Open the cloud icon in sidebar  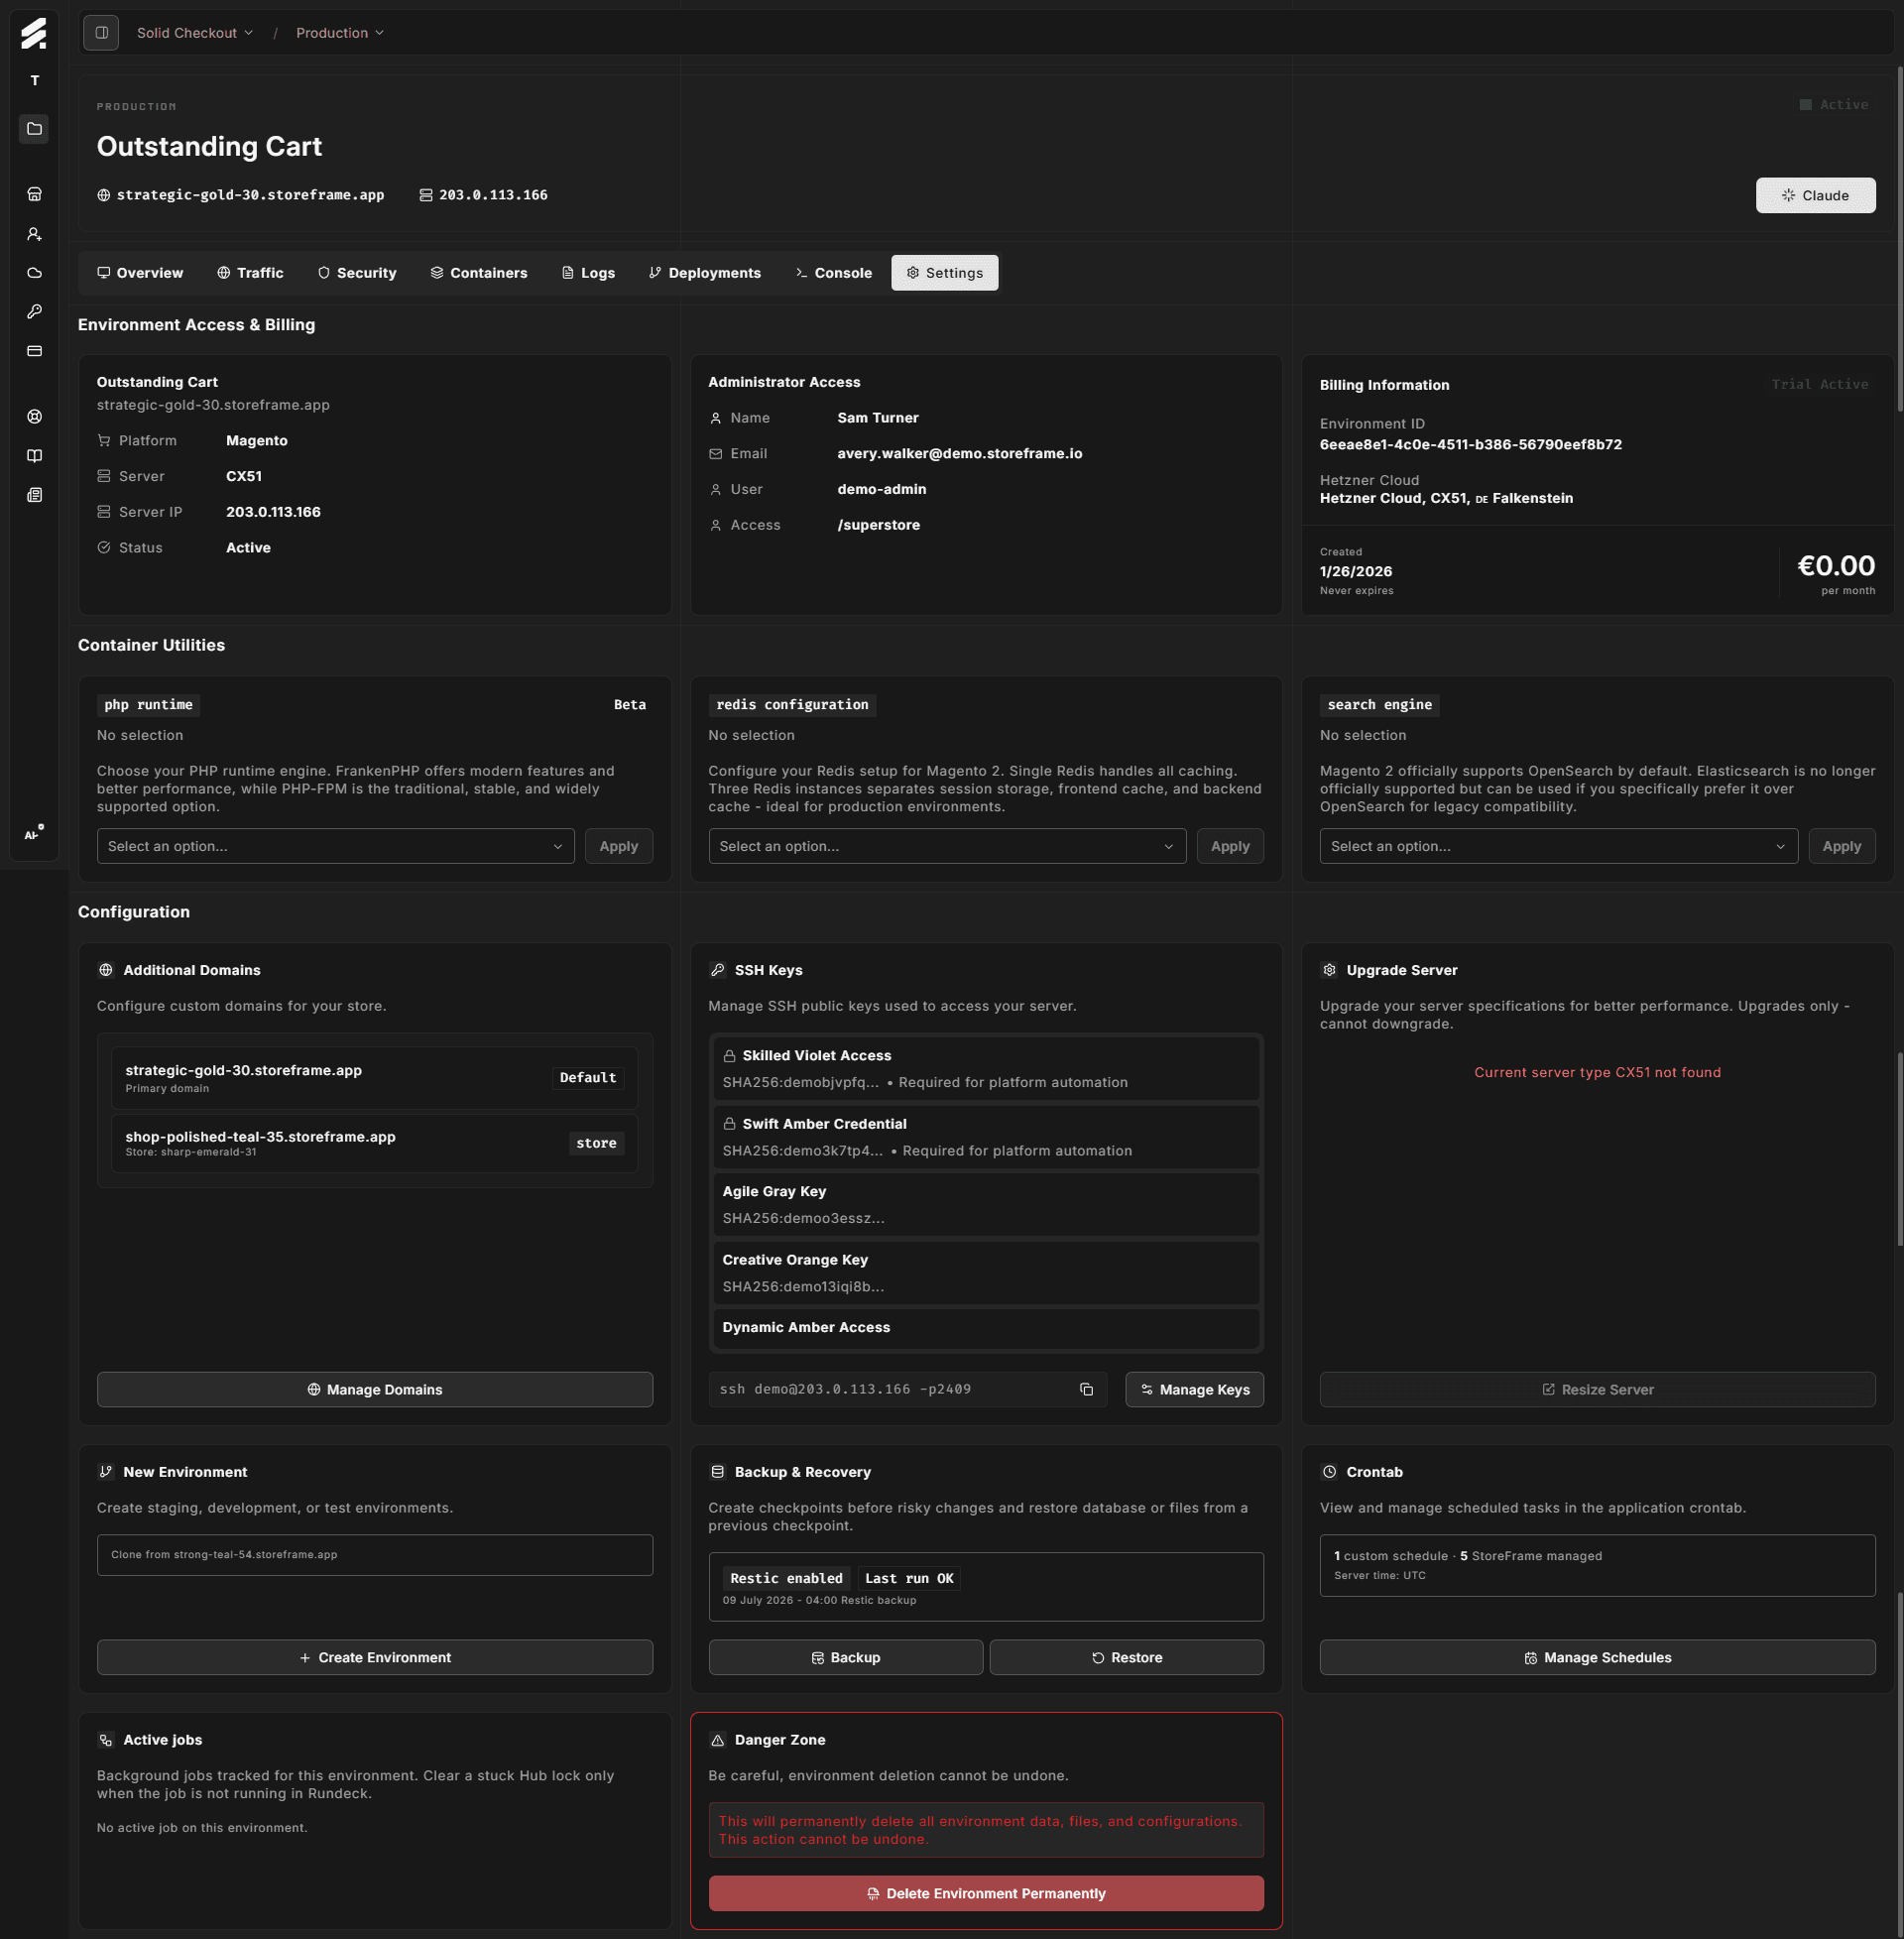pyautogui.click(x=34, y=273)
